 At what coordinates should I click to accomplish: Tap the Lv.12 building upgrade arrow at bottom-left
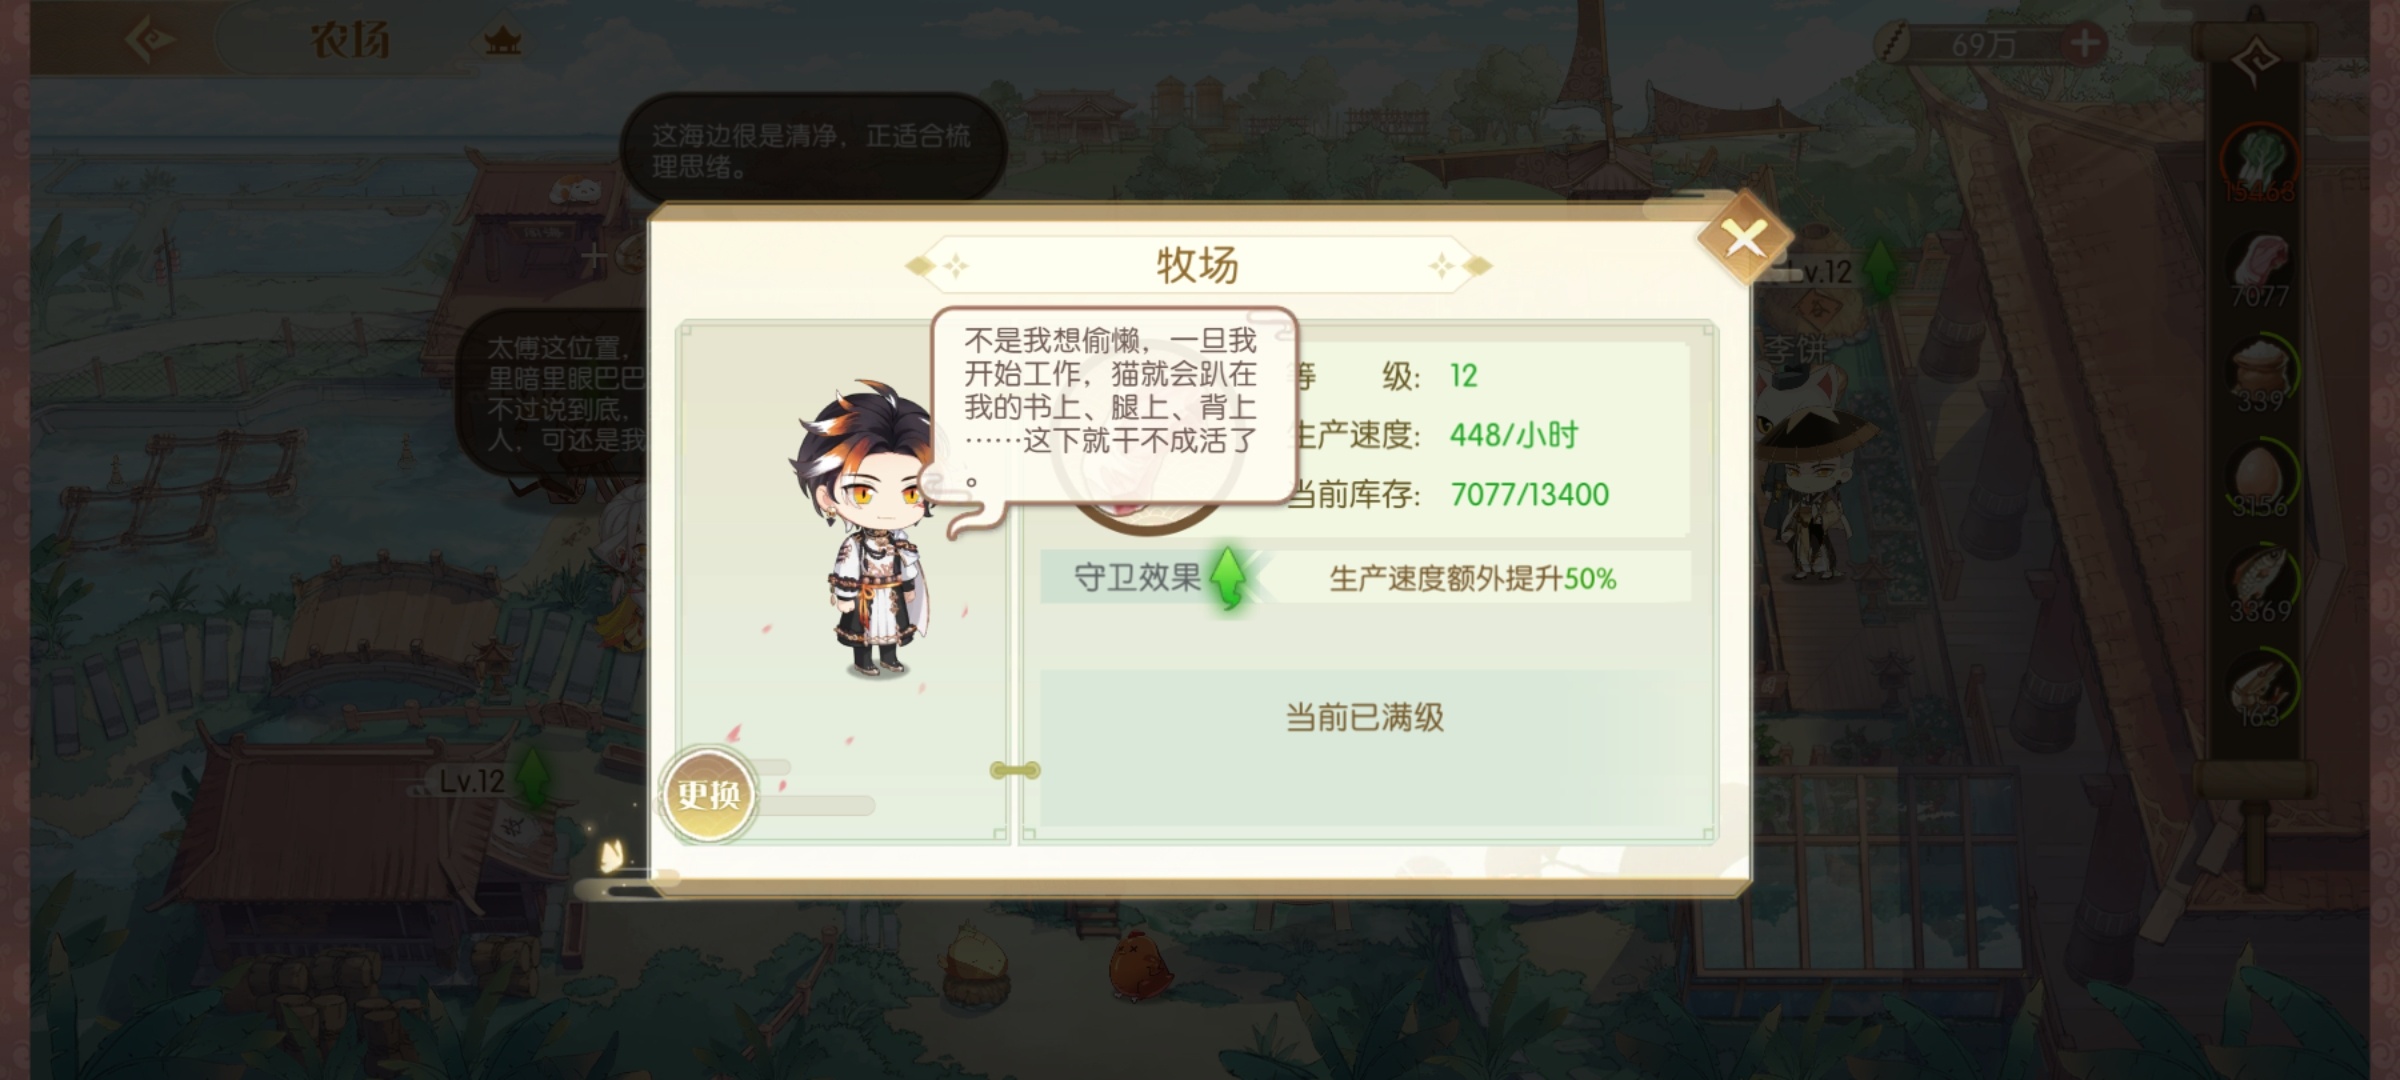point(534,777)
